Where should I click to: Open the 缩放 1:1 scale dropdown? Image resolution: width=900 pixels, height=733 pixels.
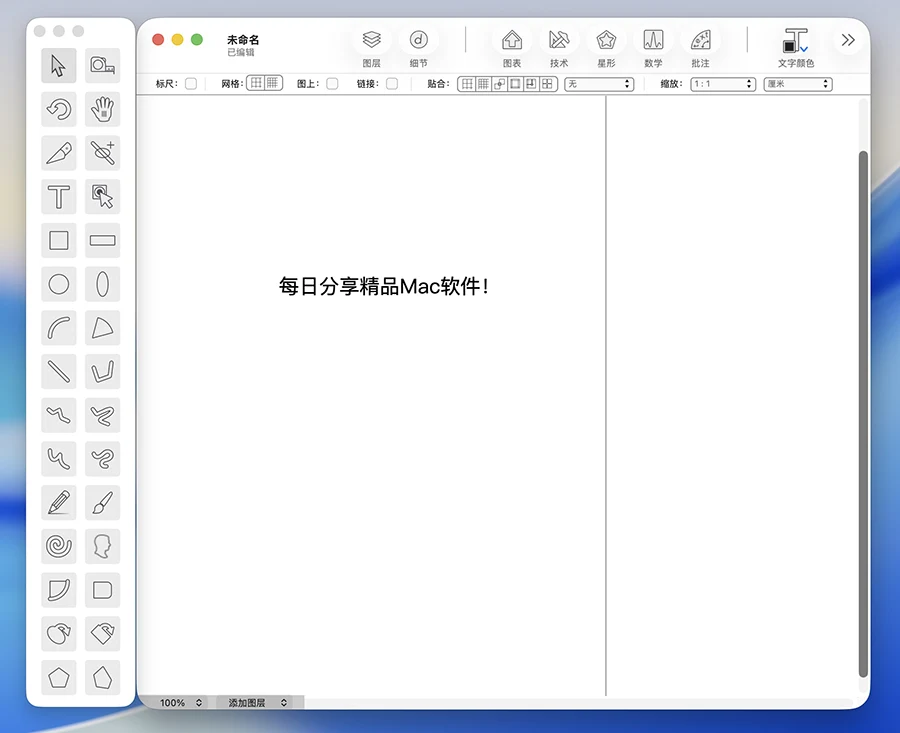[x=722, y=84]
